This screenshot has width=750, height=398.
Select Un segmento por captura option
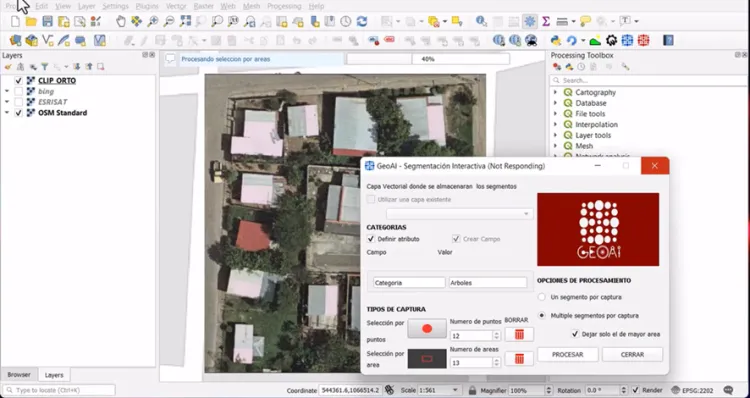pyautogui.click(x=541, y=297)
